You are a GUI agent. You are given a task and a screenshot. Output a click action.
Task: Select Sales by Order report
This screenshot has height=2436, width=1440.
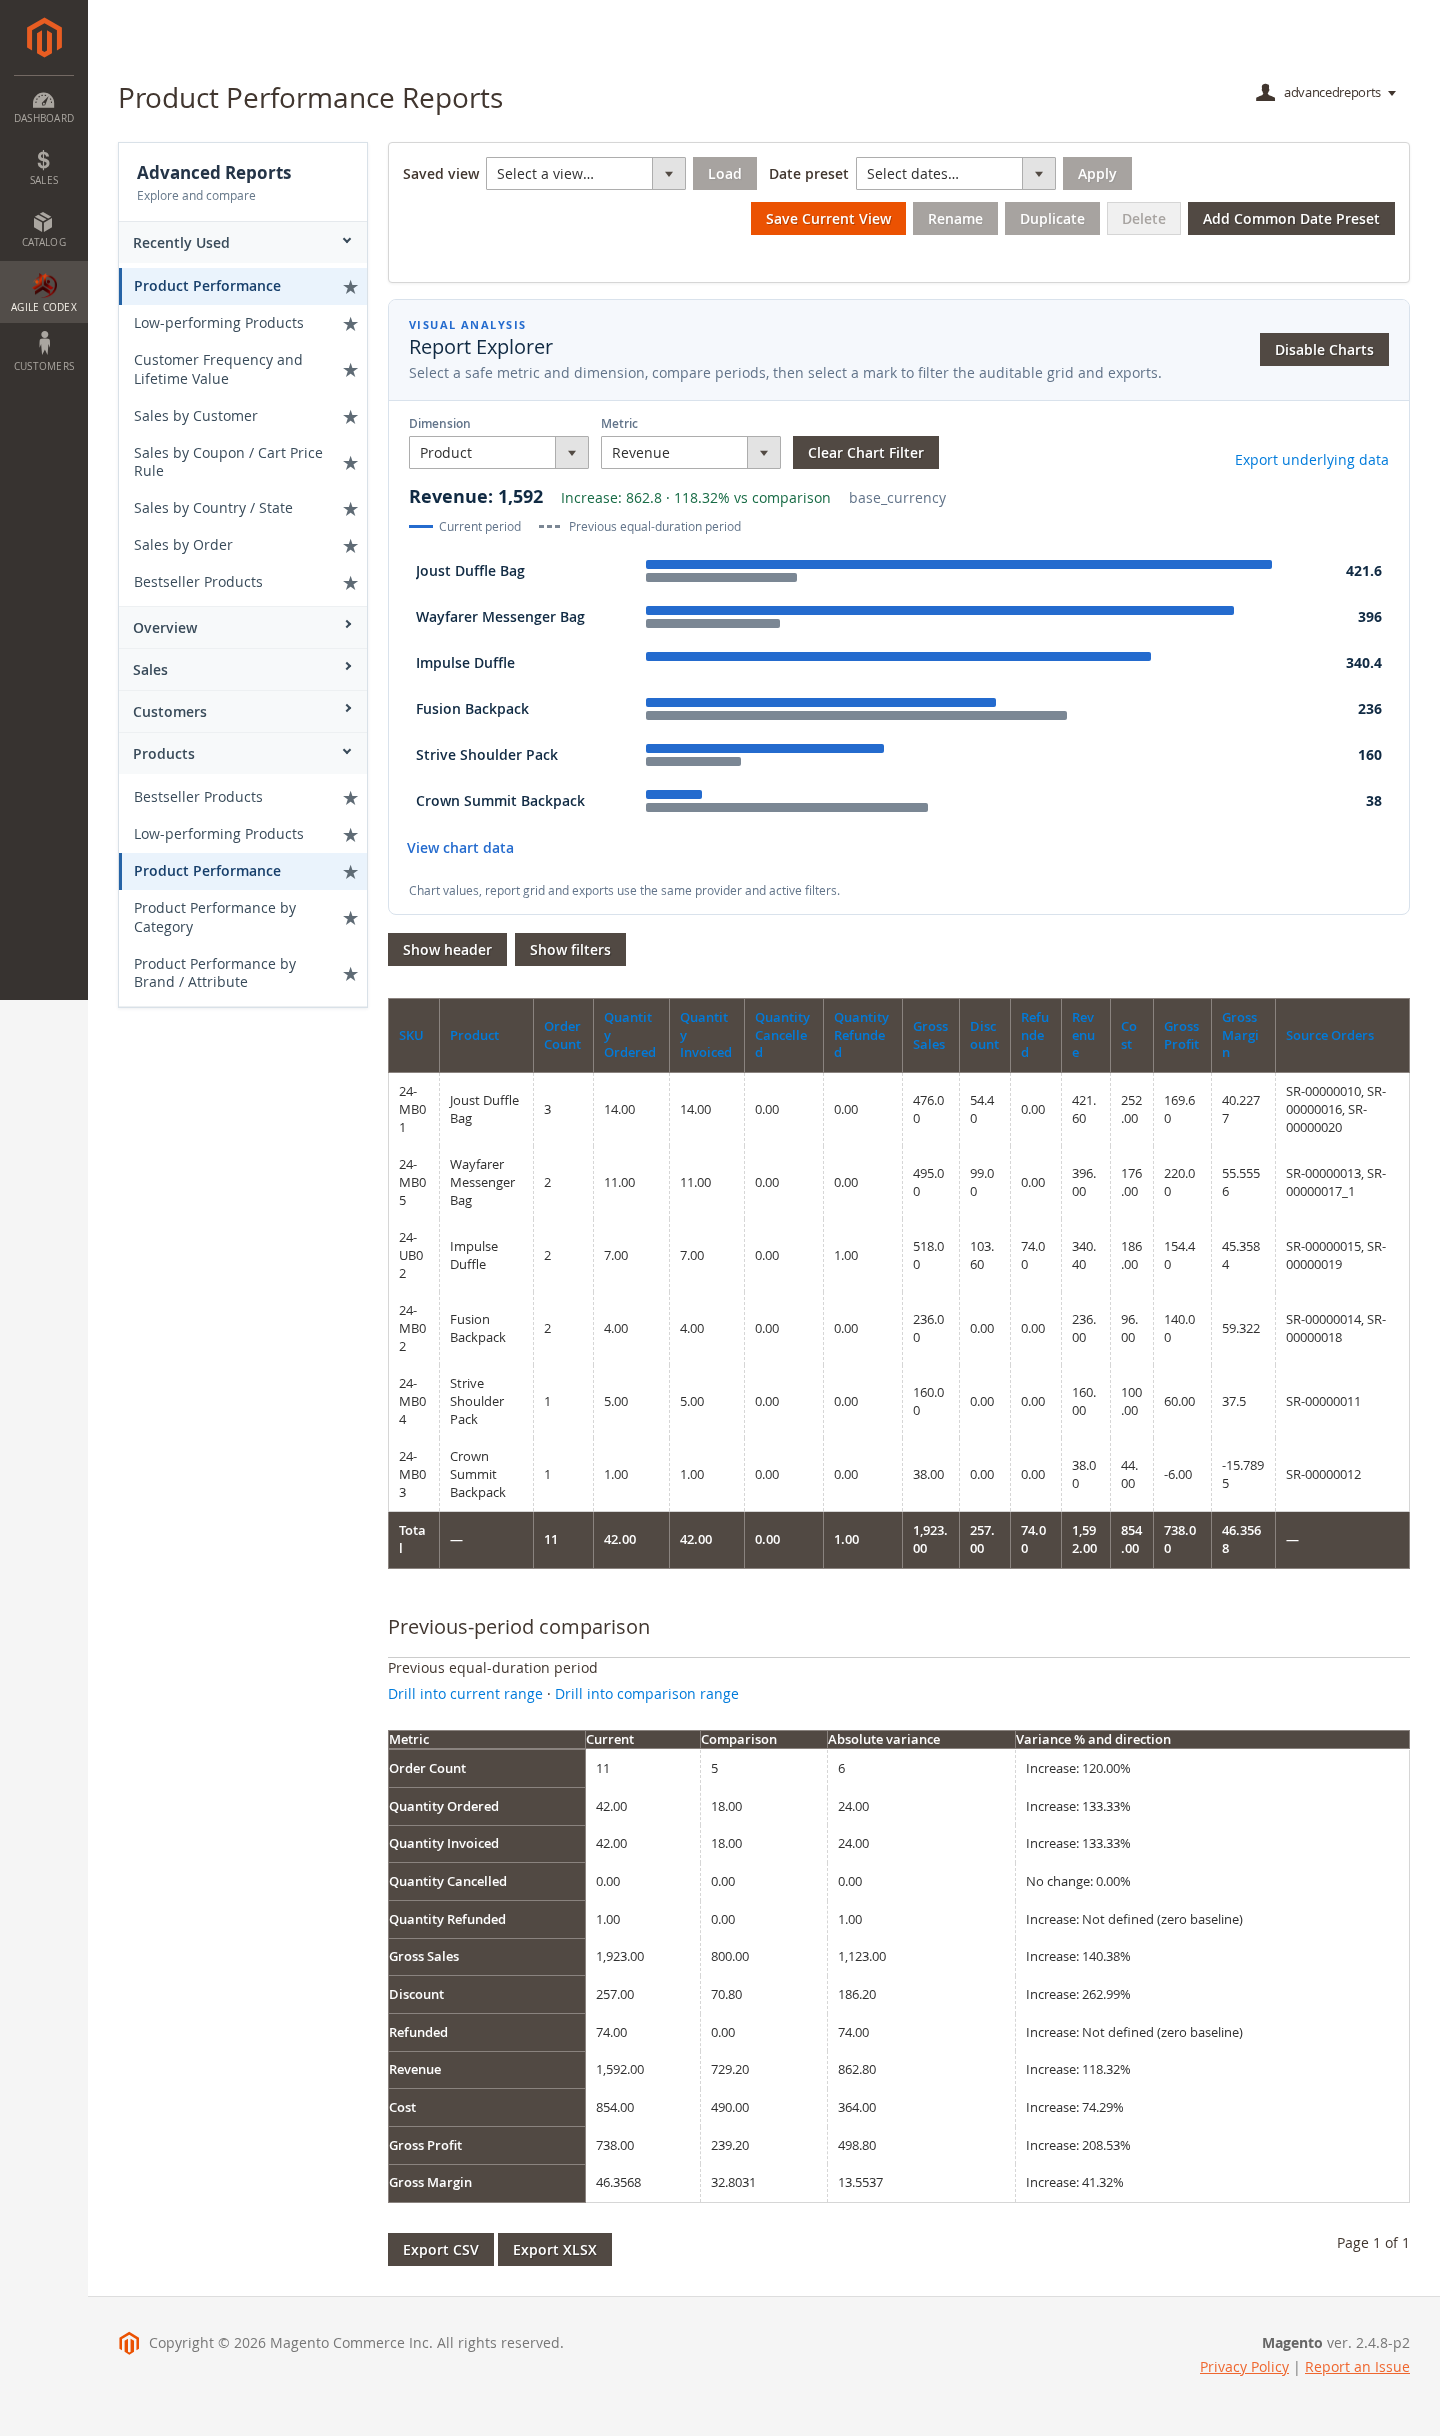coord(183,545)
